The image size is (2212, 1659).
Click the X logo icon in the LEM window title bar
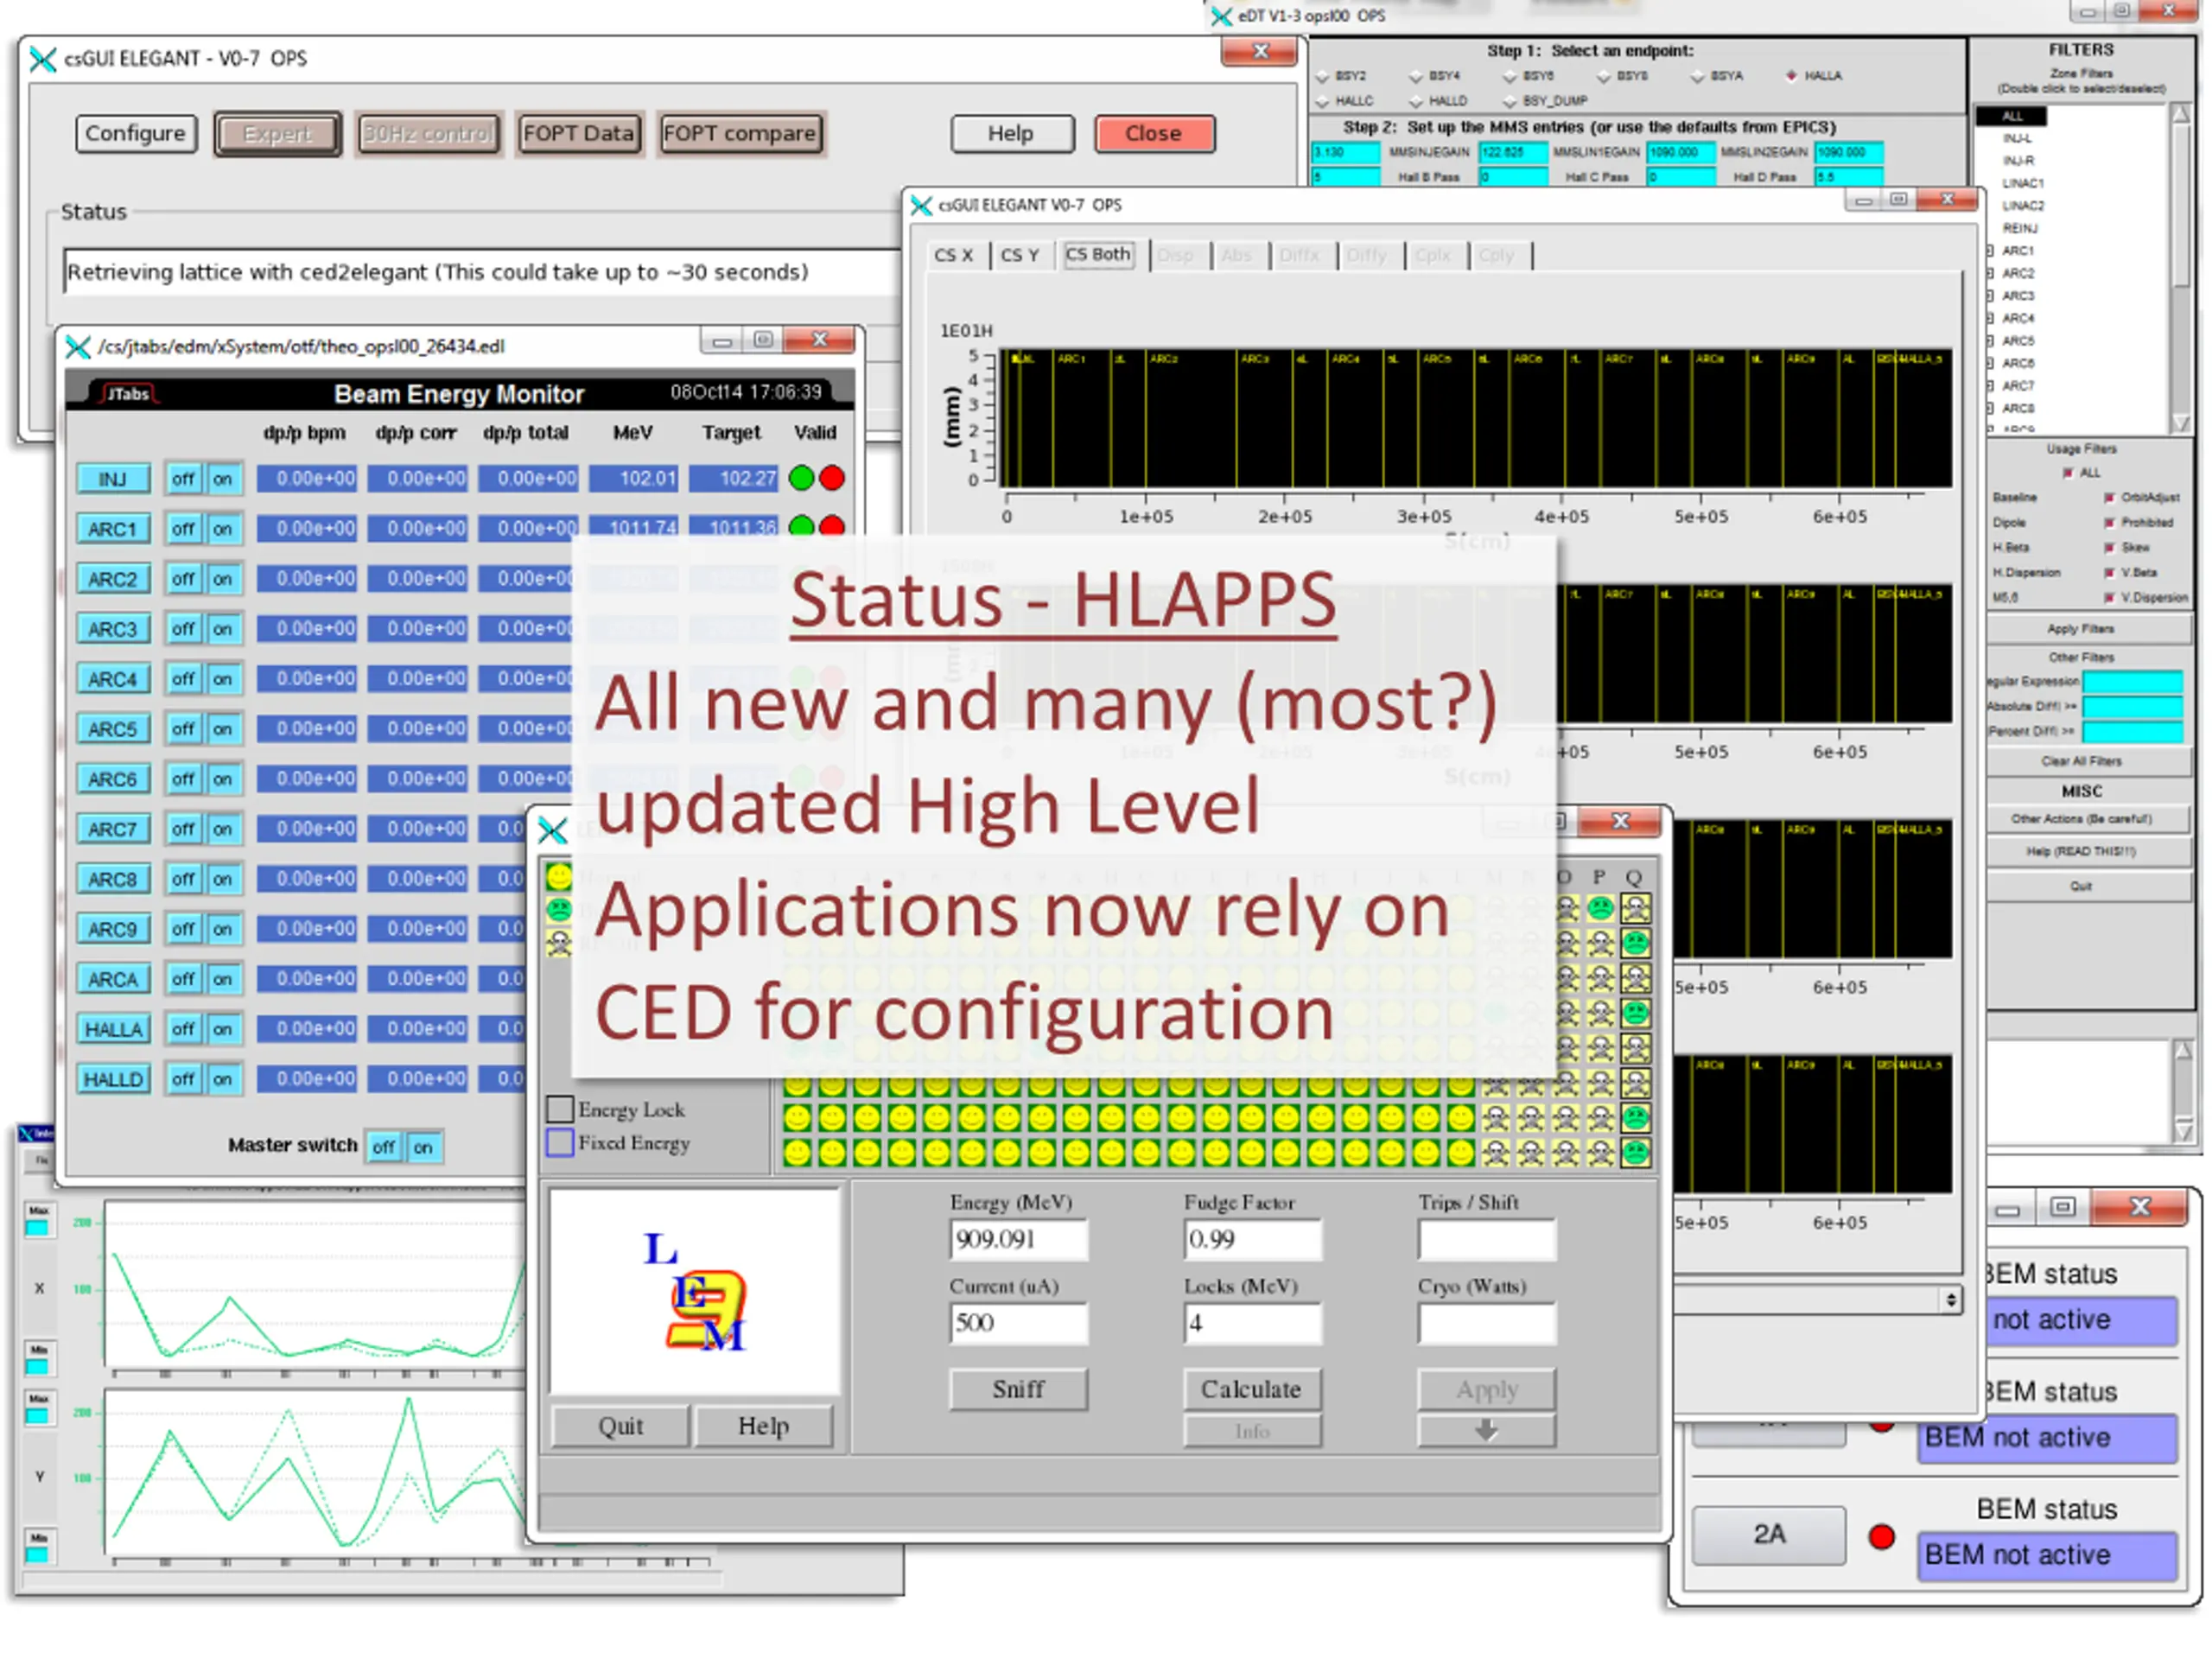pyautogui.click(x=552, y=831)
